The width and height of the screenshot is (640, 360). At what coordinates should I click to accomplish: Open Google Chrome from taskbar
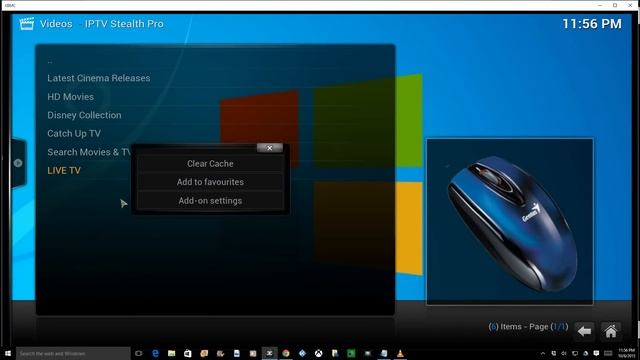pos(286,353)
